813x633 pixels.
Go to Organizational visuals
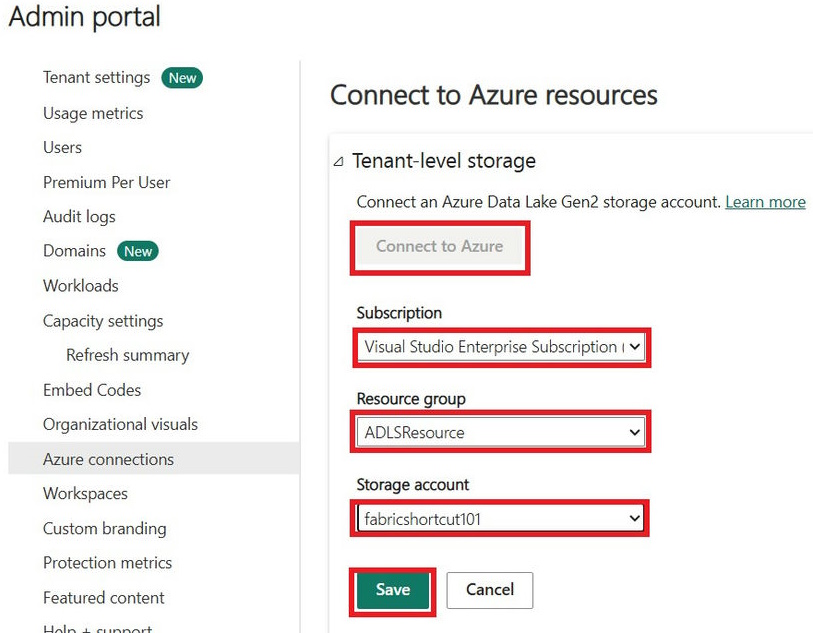(x=120, y=424)
